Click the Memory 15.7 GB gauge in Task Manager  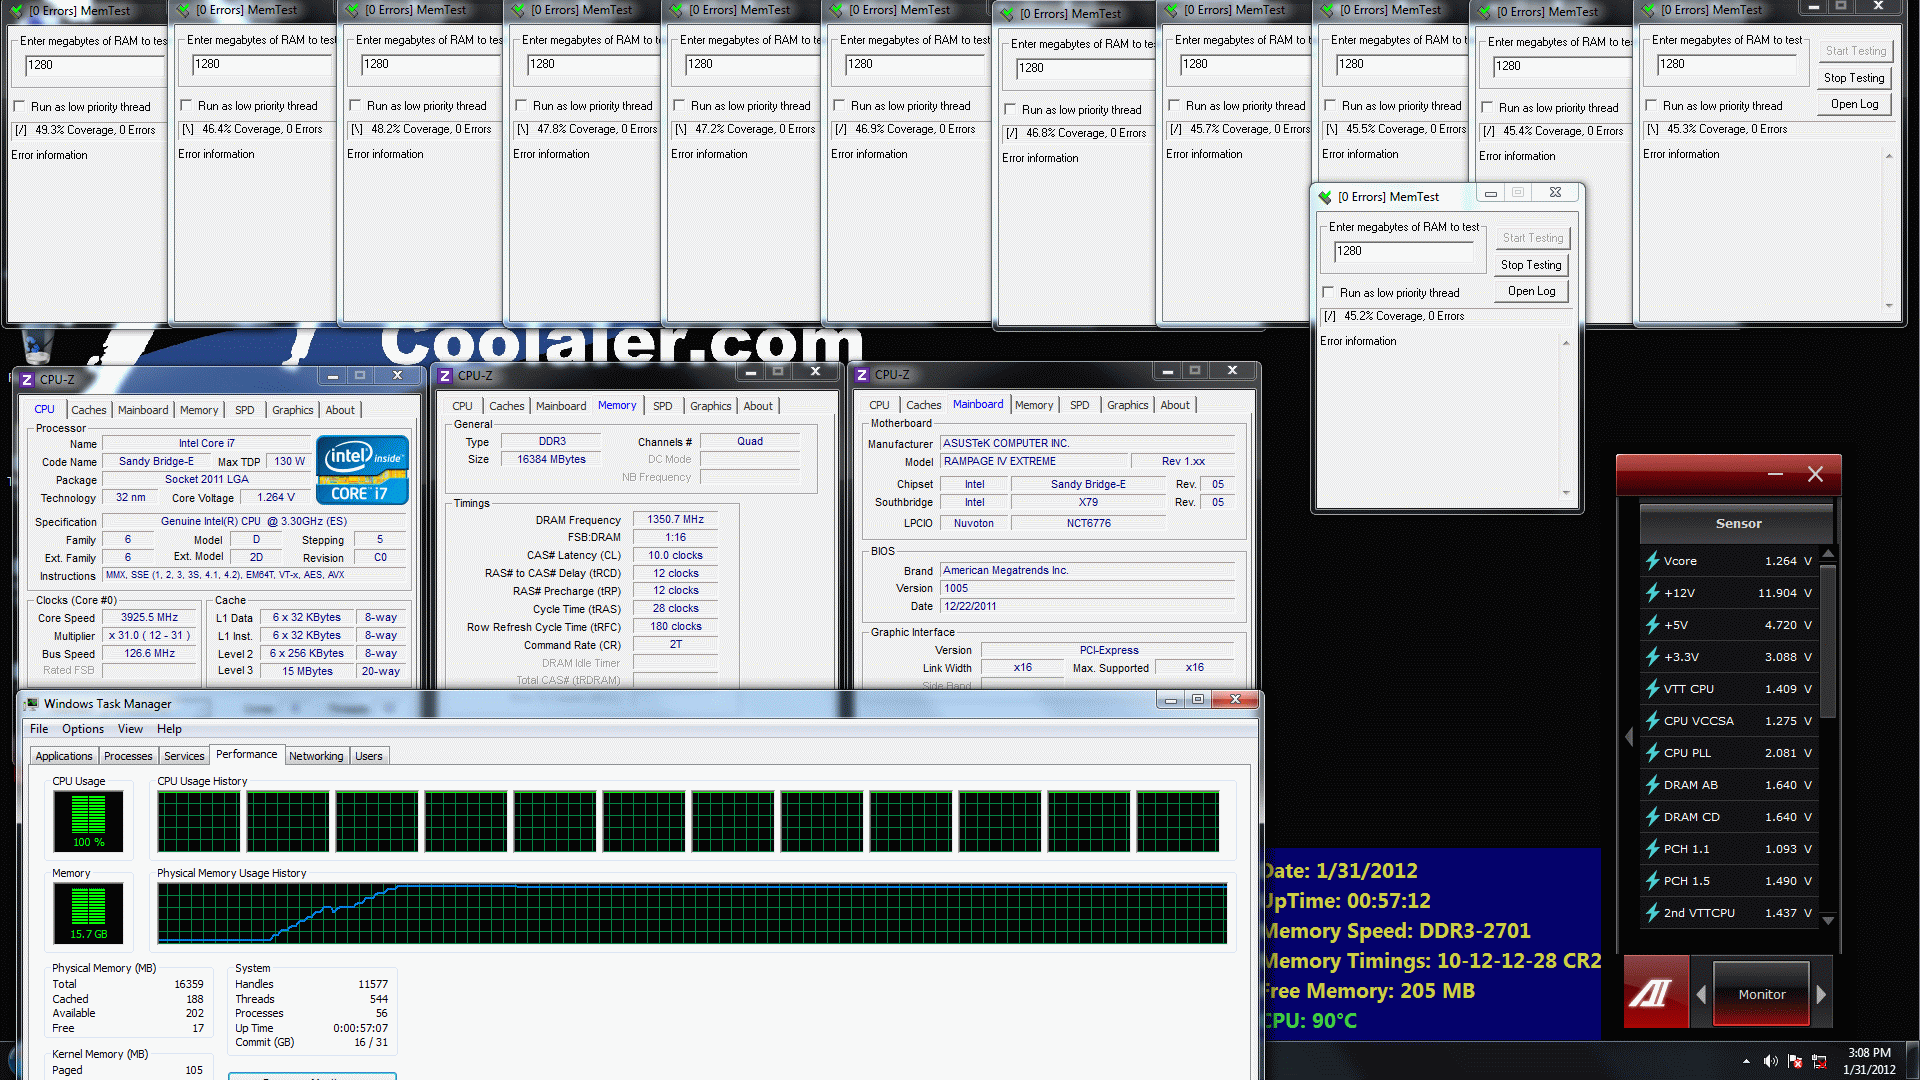88,913
